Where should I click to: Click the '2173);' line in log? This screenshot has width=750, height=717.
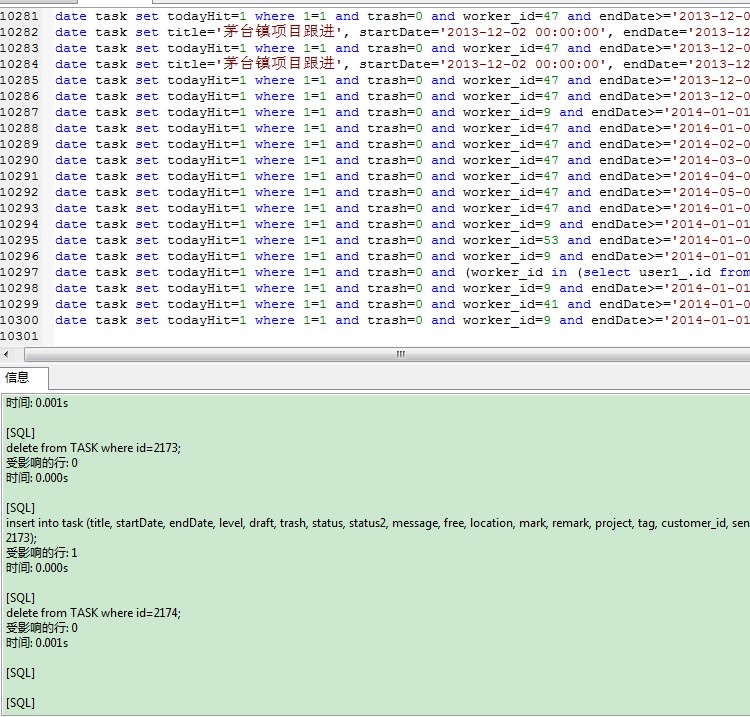(21, 538)
